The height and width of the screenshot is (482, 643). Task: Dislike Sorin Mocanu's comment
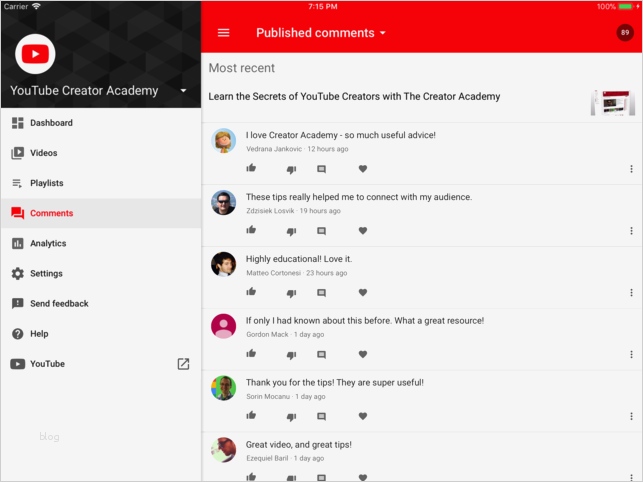pyautogui.click(x=291, y=417)
